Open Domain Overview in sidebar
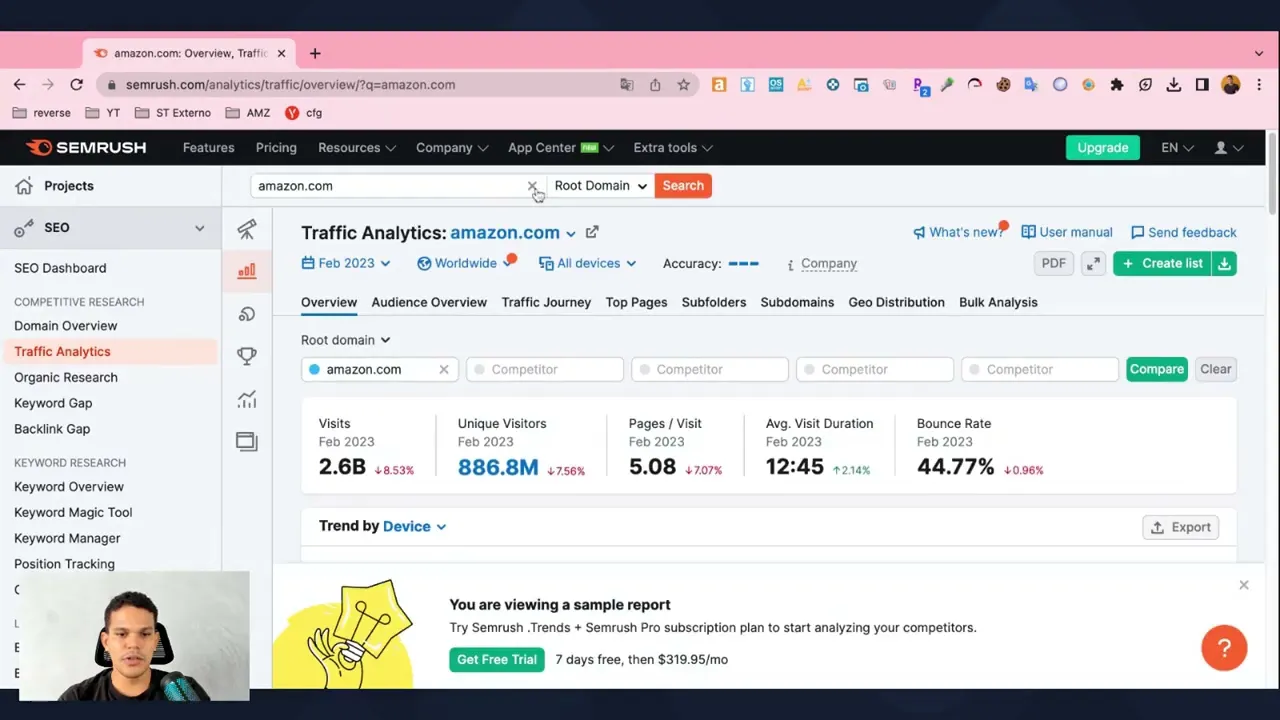 tap(66, 326)
